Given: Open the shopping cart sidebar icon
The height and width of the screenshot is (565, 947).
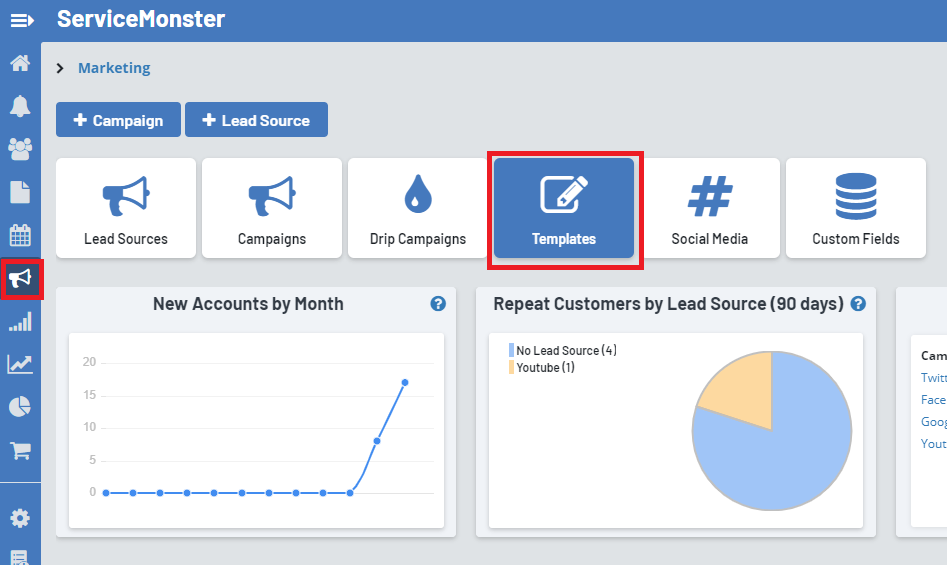Looking at the screenshot, I should coord(20,450).
